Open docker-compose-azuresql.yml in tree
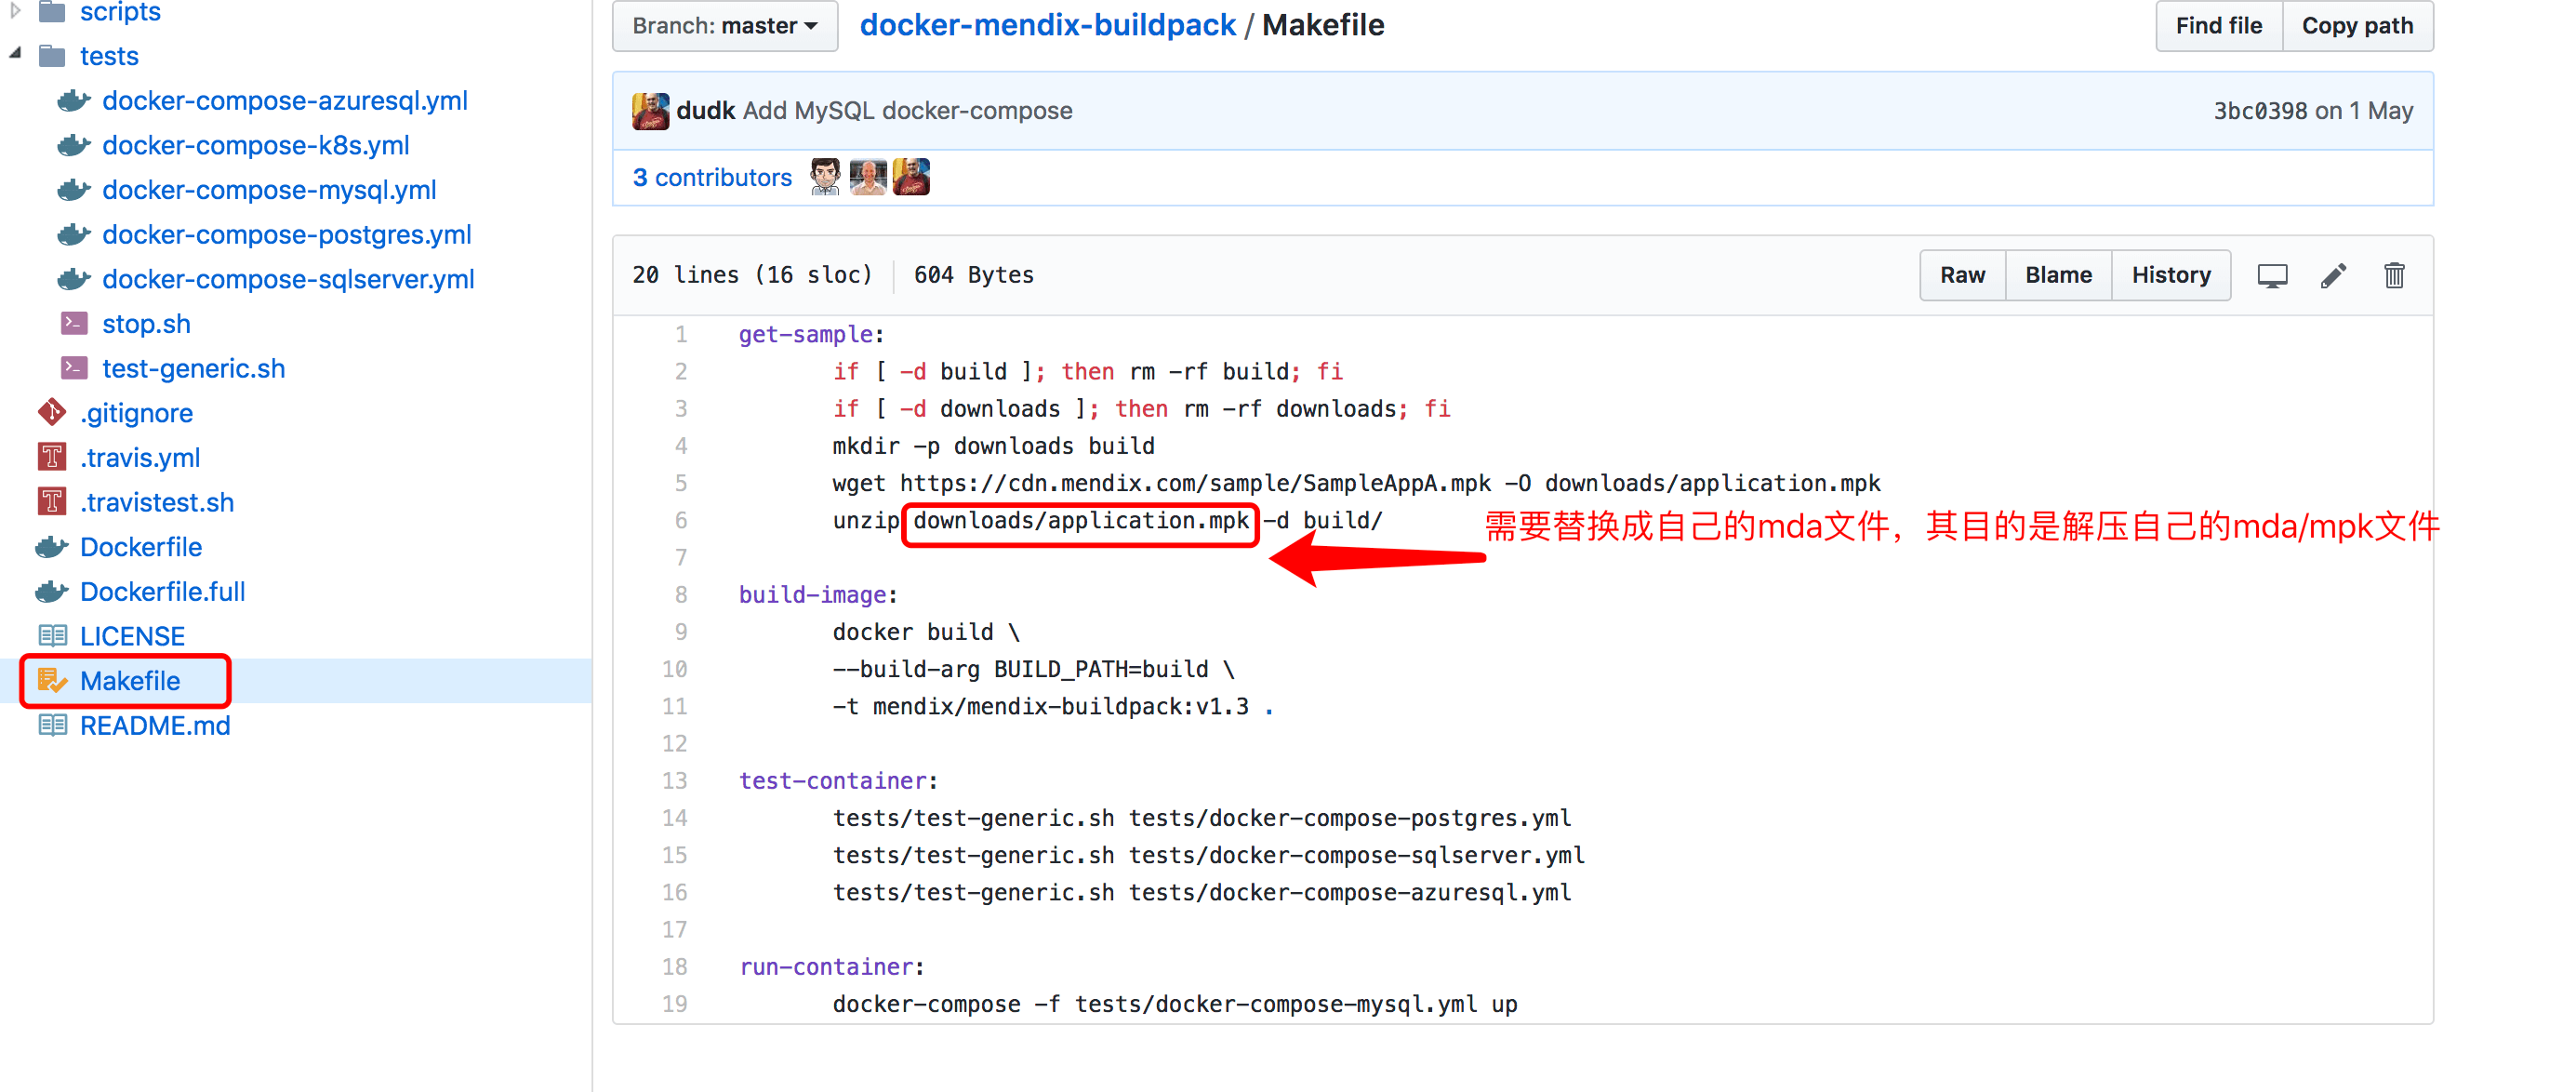2576x1092 pixels. (285, 101)
